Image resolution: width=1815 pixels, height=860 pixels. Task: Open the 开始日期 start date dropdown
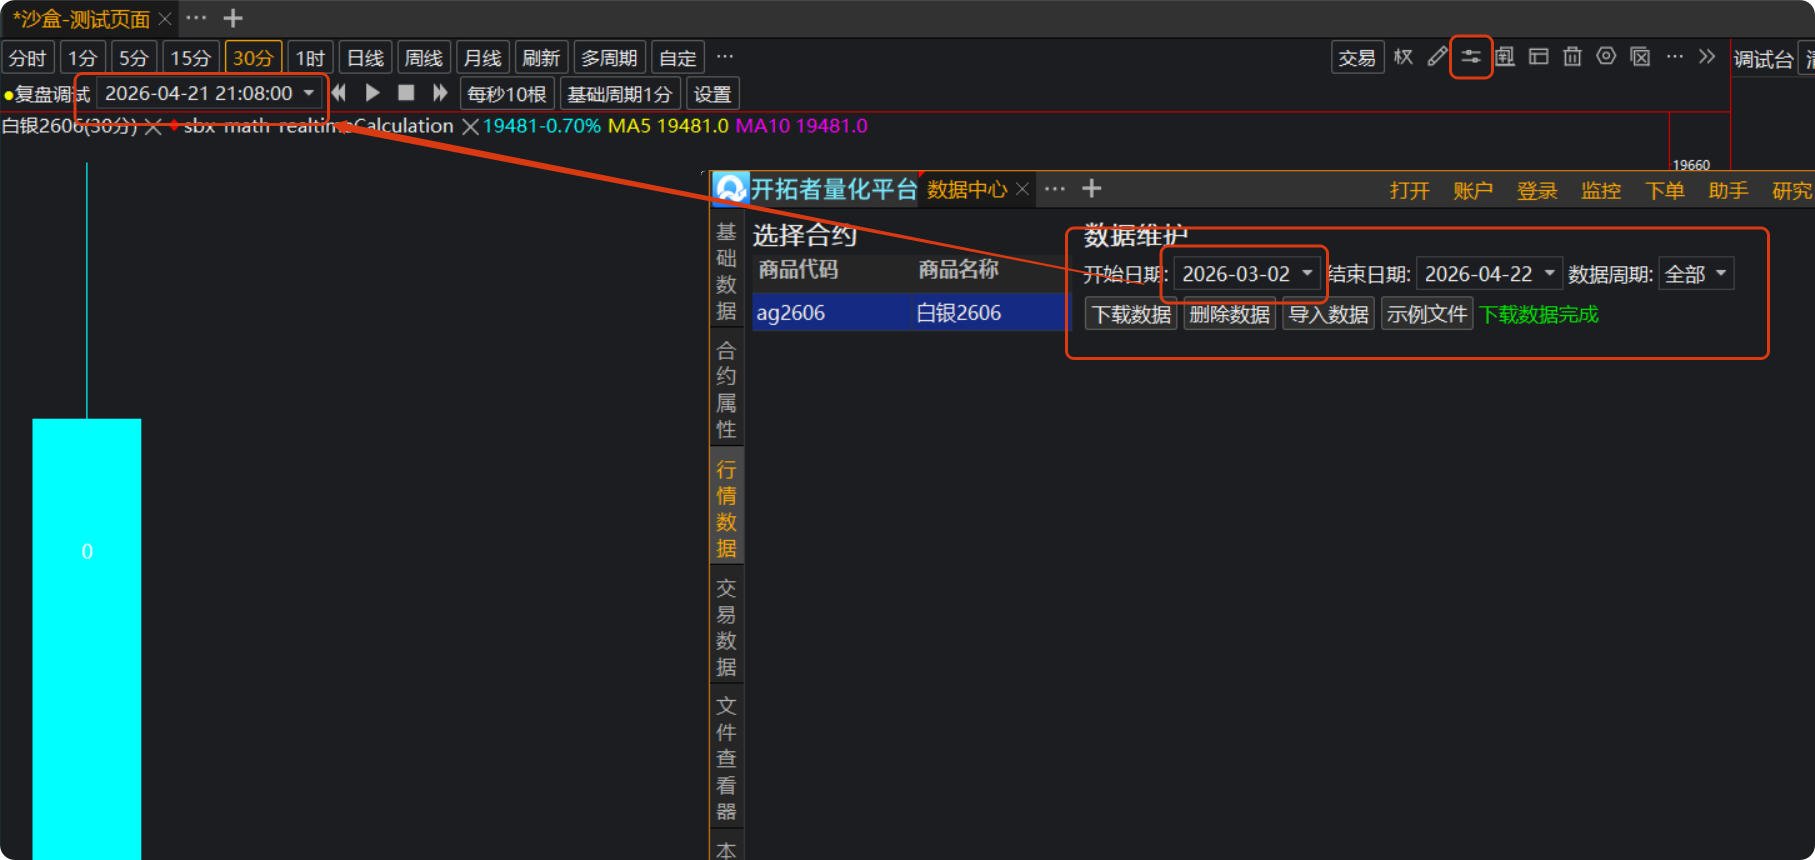pos(1306,274)
